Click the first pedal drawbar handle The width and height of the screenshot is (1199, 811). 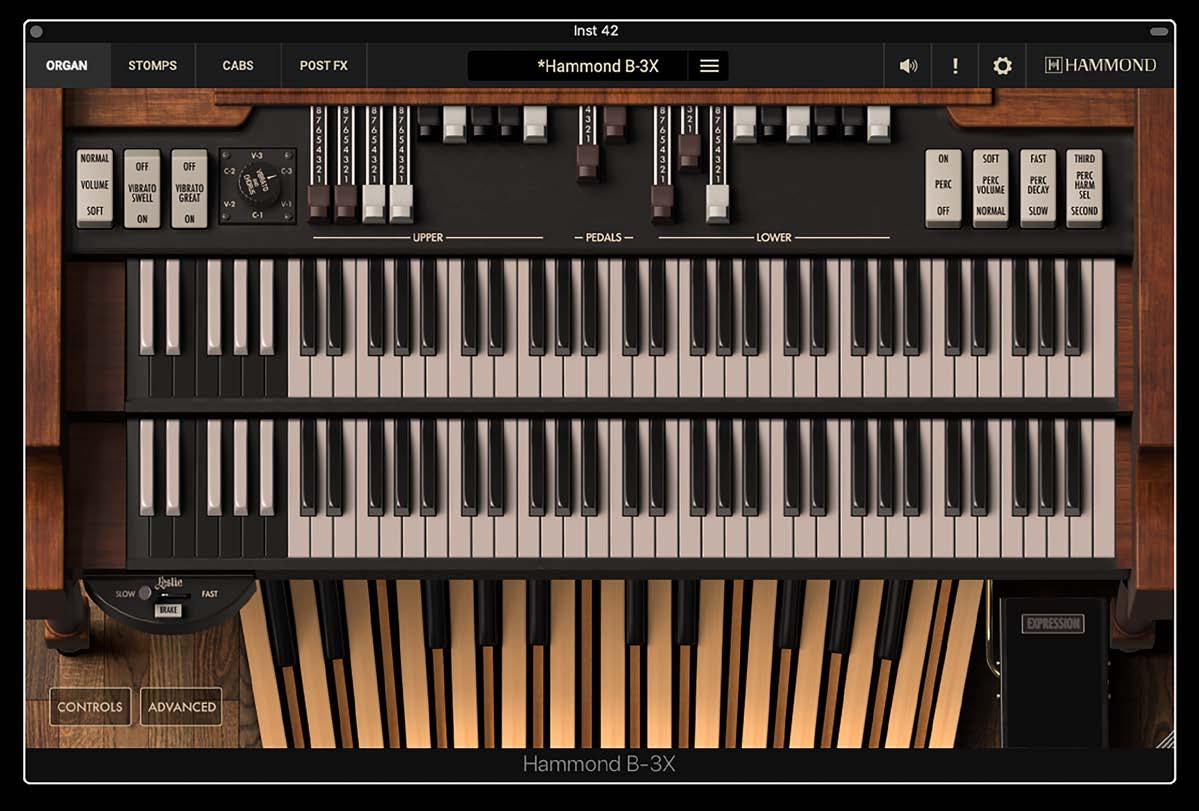point(587,162)
